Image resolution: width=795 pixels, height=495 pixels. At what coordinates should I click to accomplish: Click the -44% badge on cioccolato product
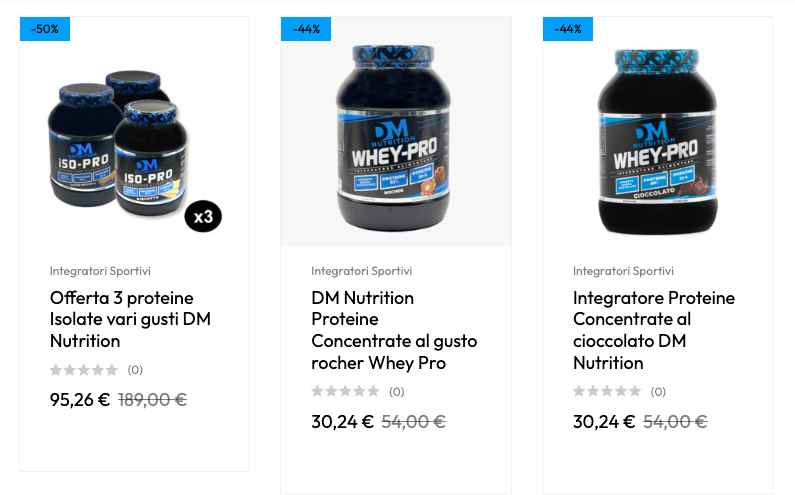(x=567, y=29)
